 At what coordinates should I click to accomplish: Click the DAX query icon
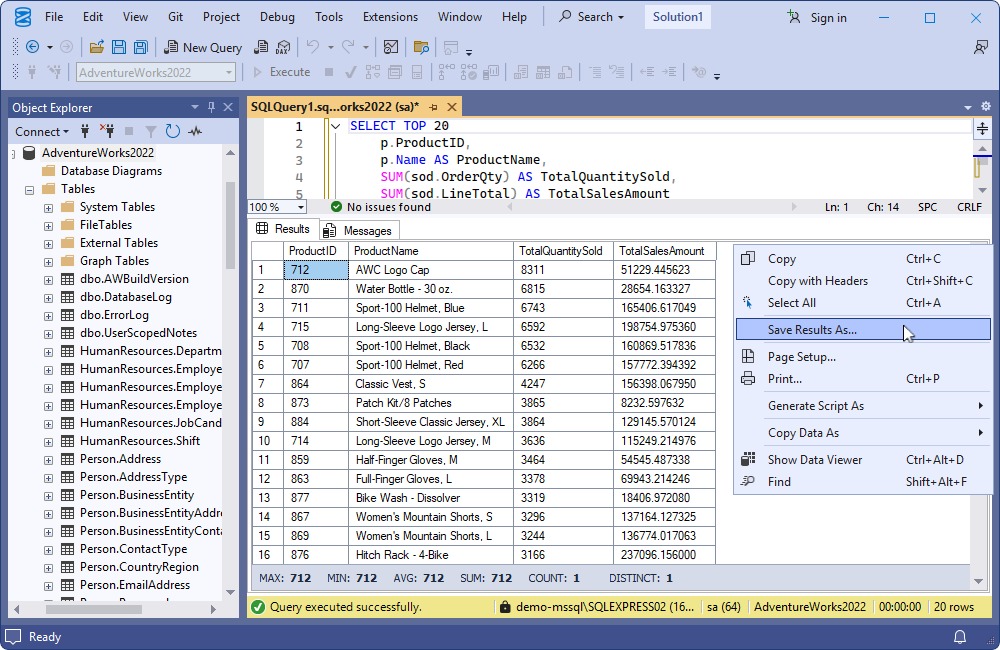click(283, 47)
